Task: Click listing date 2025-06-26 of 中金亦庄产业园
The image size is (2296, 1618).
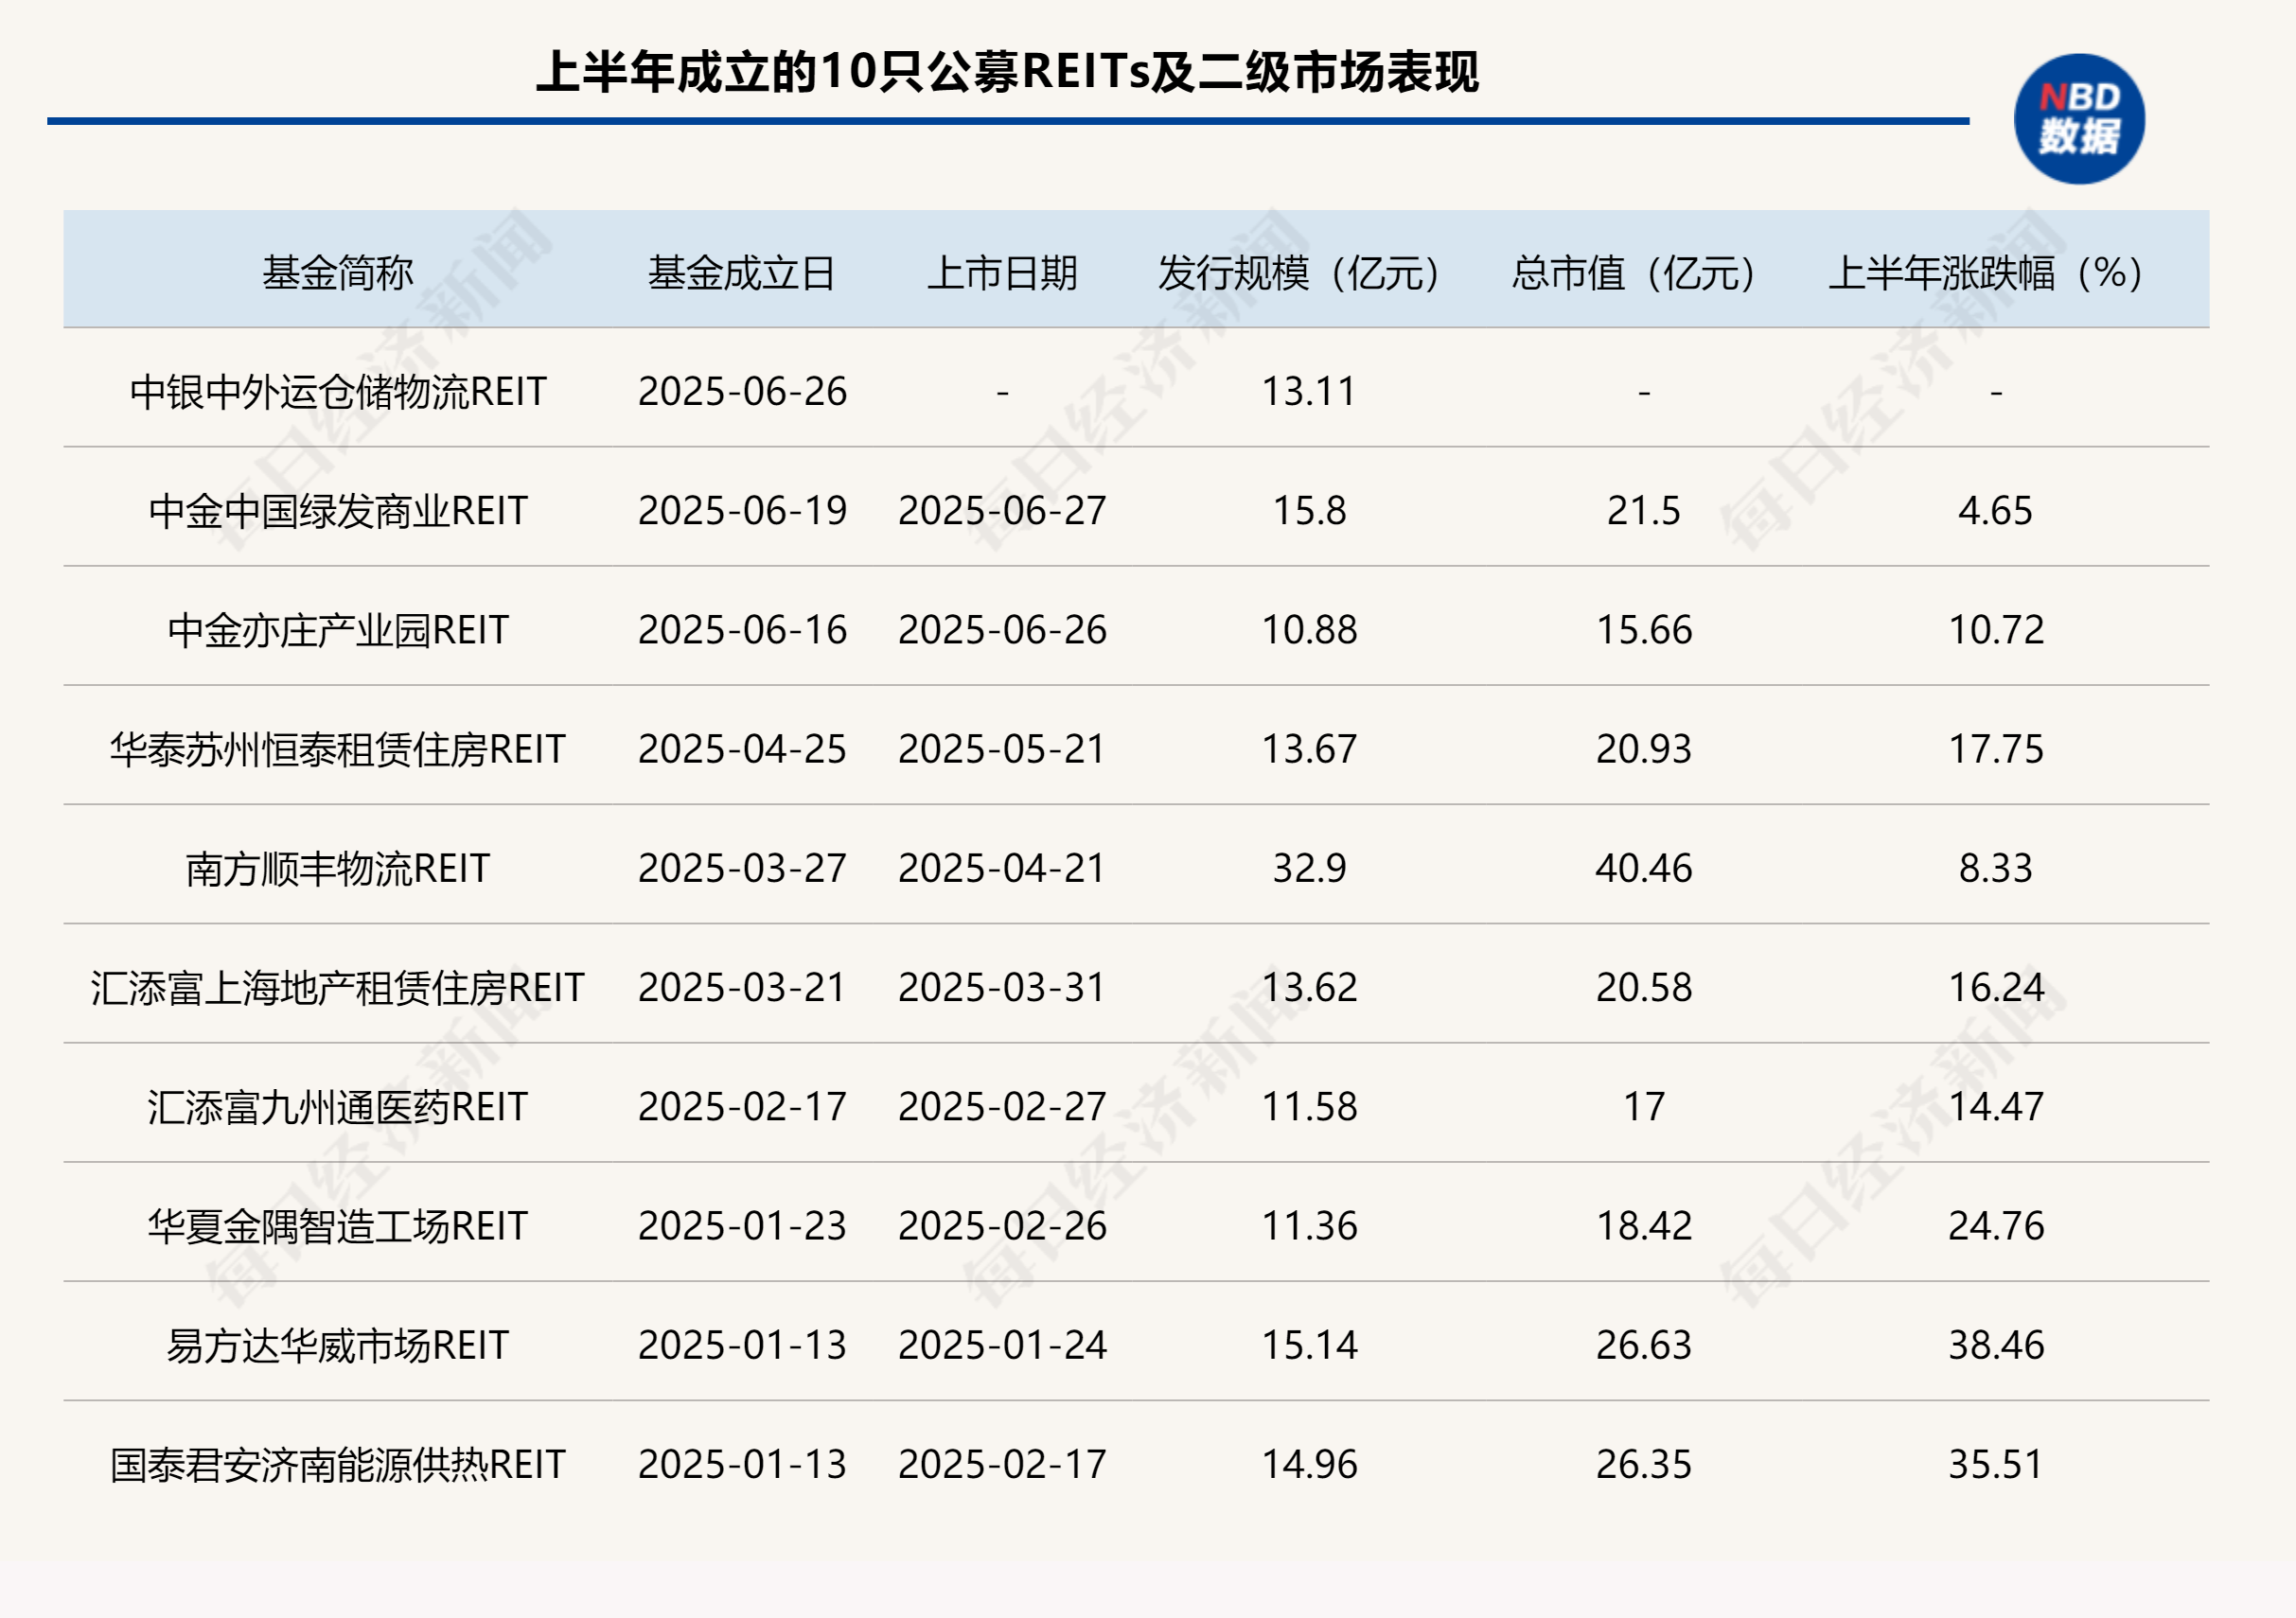Action: click(1002, 629)
